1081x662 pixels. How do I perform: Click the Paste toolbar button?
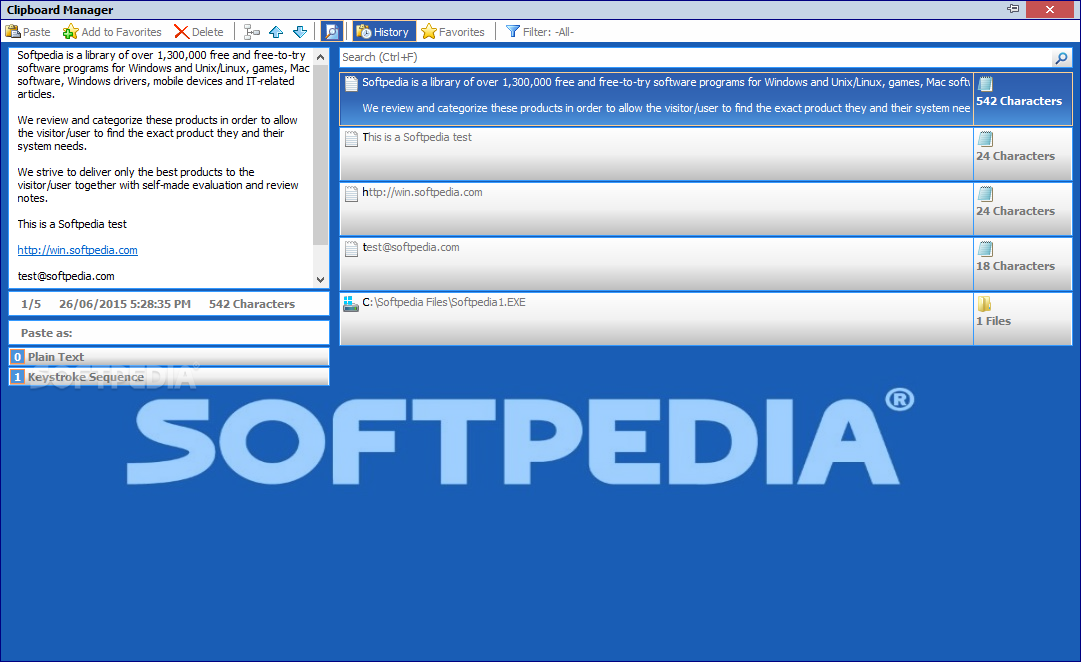point(28,32)
